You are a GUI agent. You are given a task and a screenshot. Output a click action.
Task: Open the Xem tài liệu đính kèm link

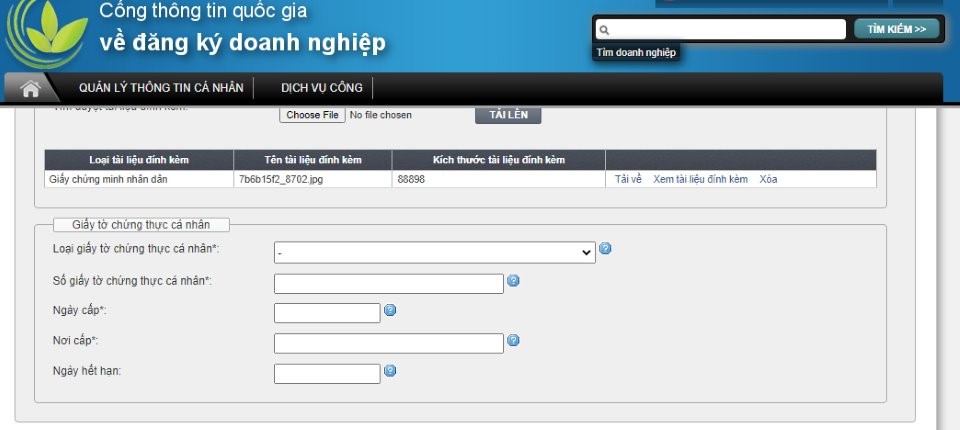[700, 180]
